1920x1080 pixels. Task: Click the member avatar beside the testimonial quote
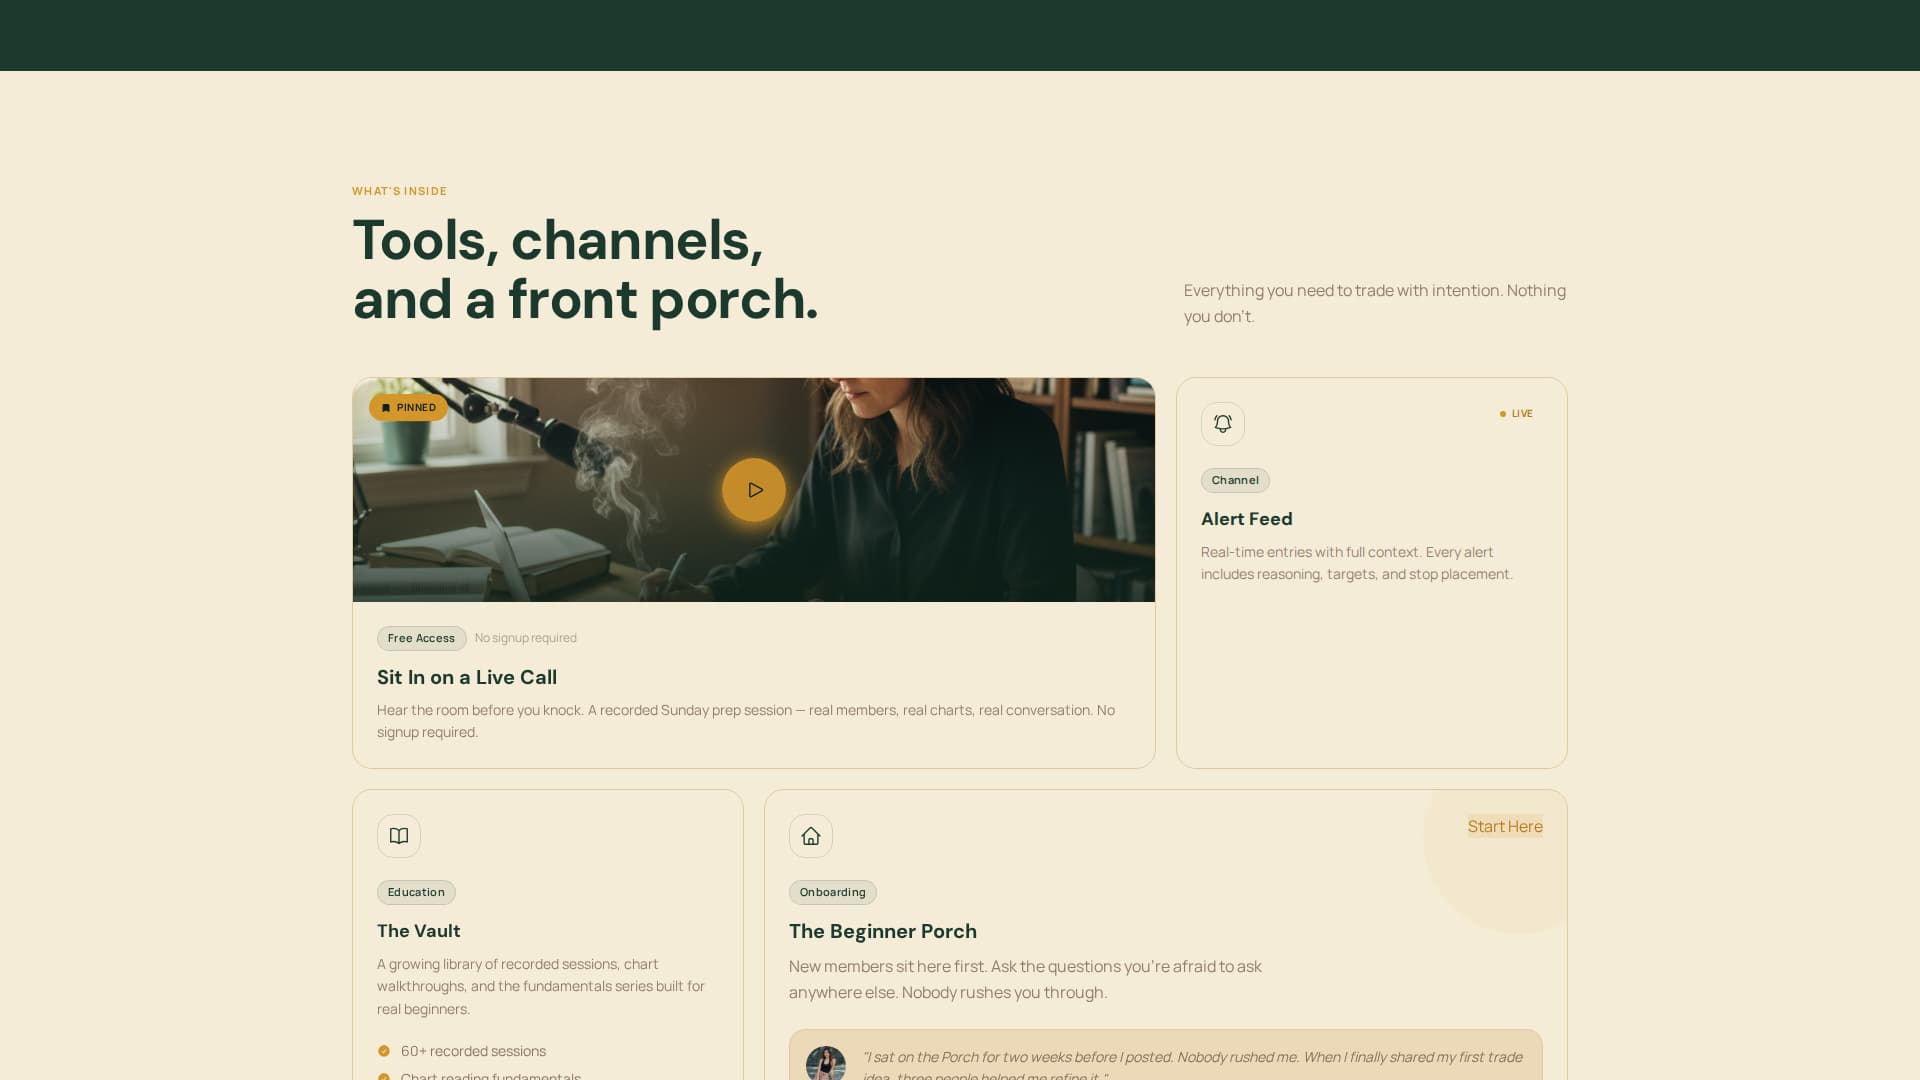tap(826, 1063)
